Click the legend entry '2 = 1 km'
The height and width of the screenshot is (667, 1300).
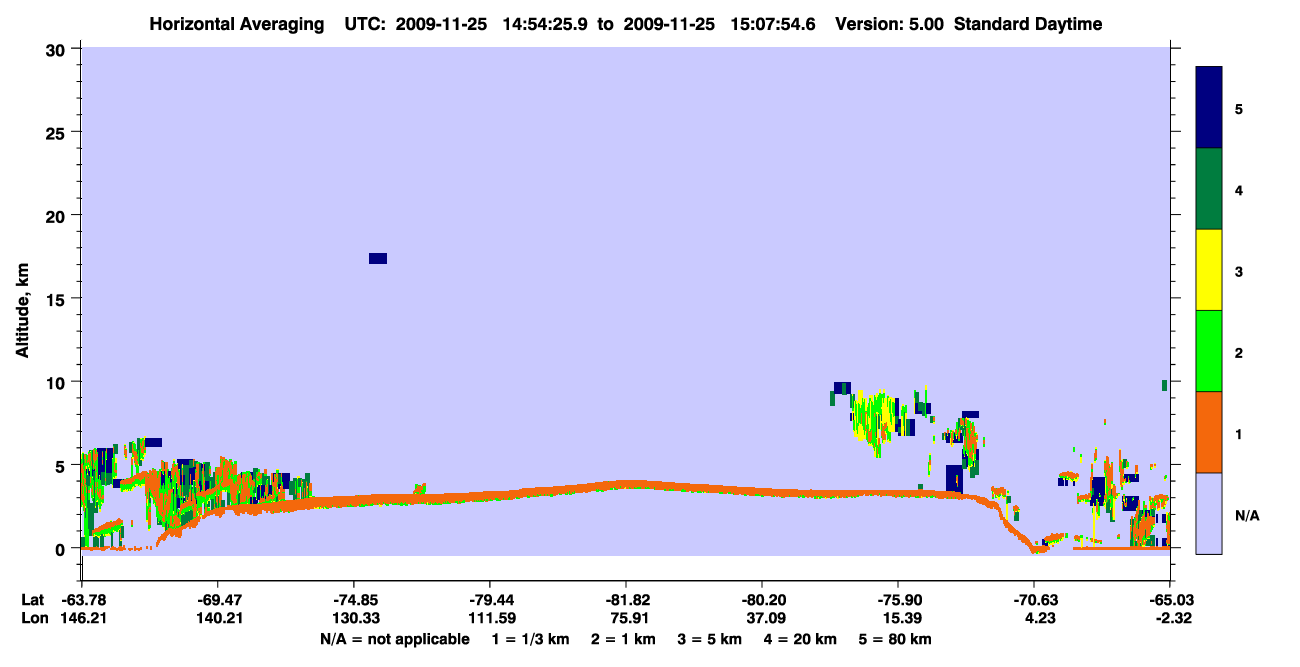tap(626, 639)
